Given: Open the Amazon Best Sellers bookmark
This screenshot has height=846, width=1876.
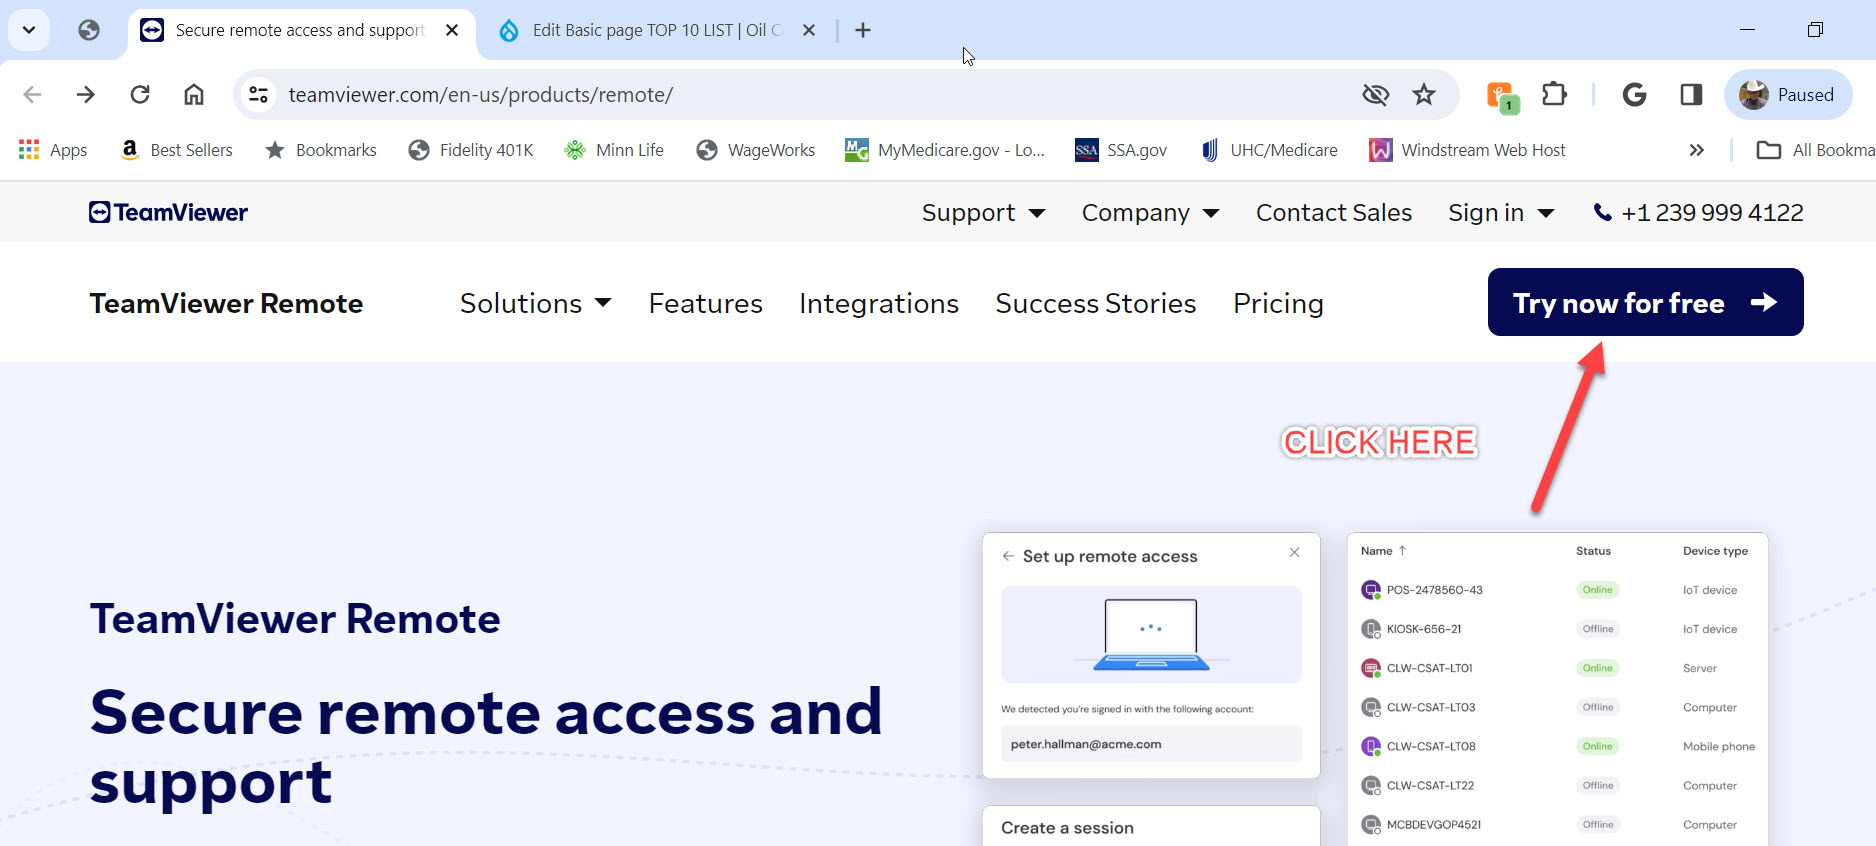Looking at the screenshot, I should [x=176, y=150].
